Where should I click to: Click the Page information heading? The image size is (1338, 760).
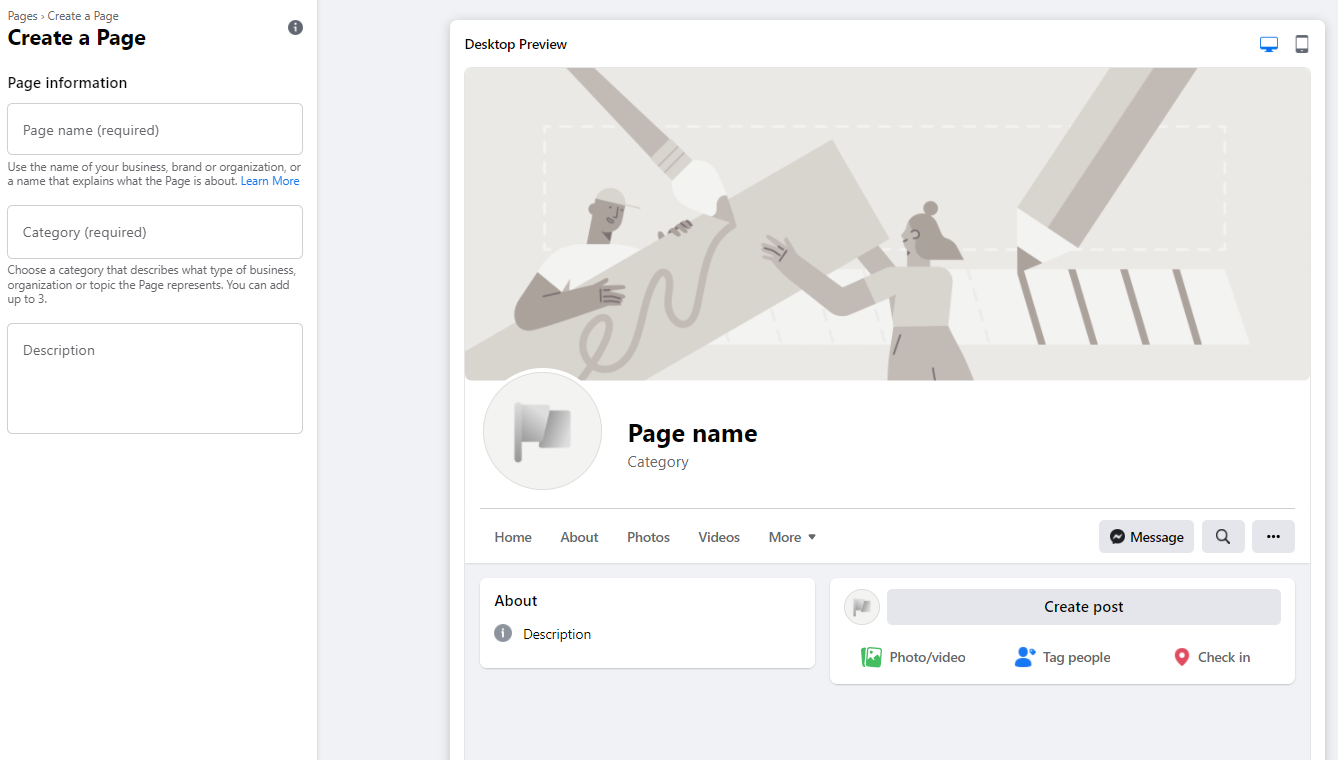pyautogui.click(x=67, y=83)
